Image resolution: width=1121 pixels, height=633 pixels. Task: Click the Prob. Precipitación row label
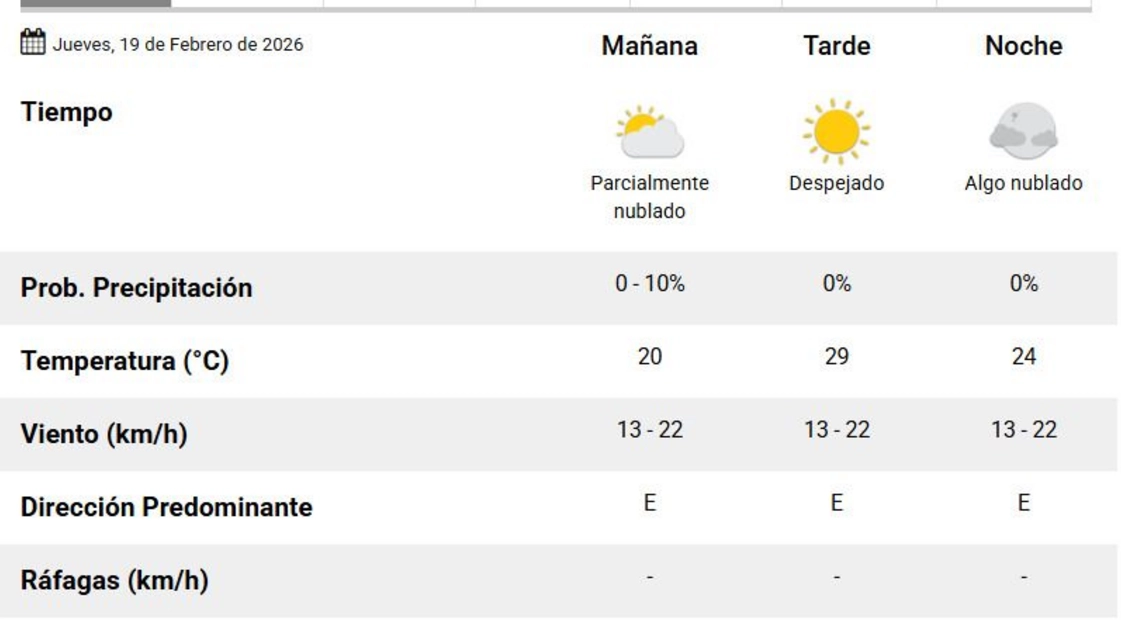(x=136, y=288)
